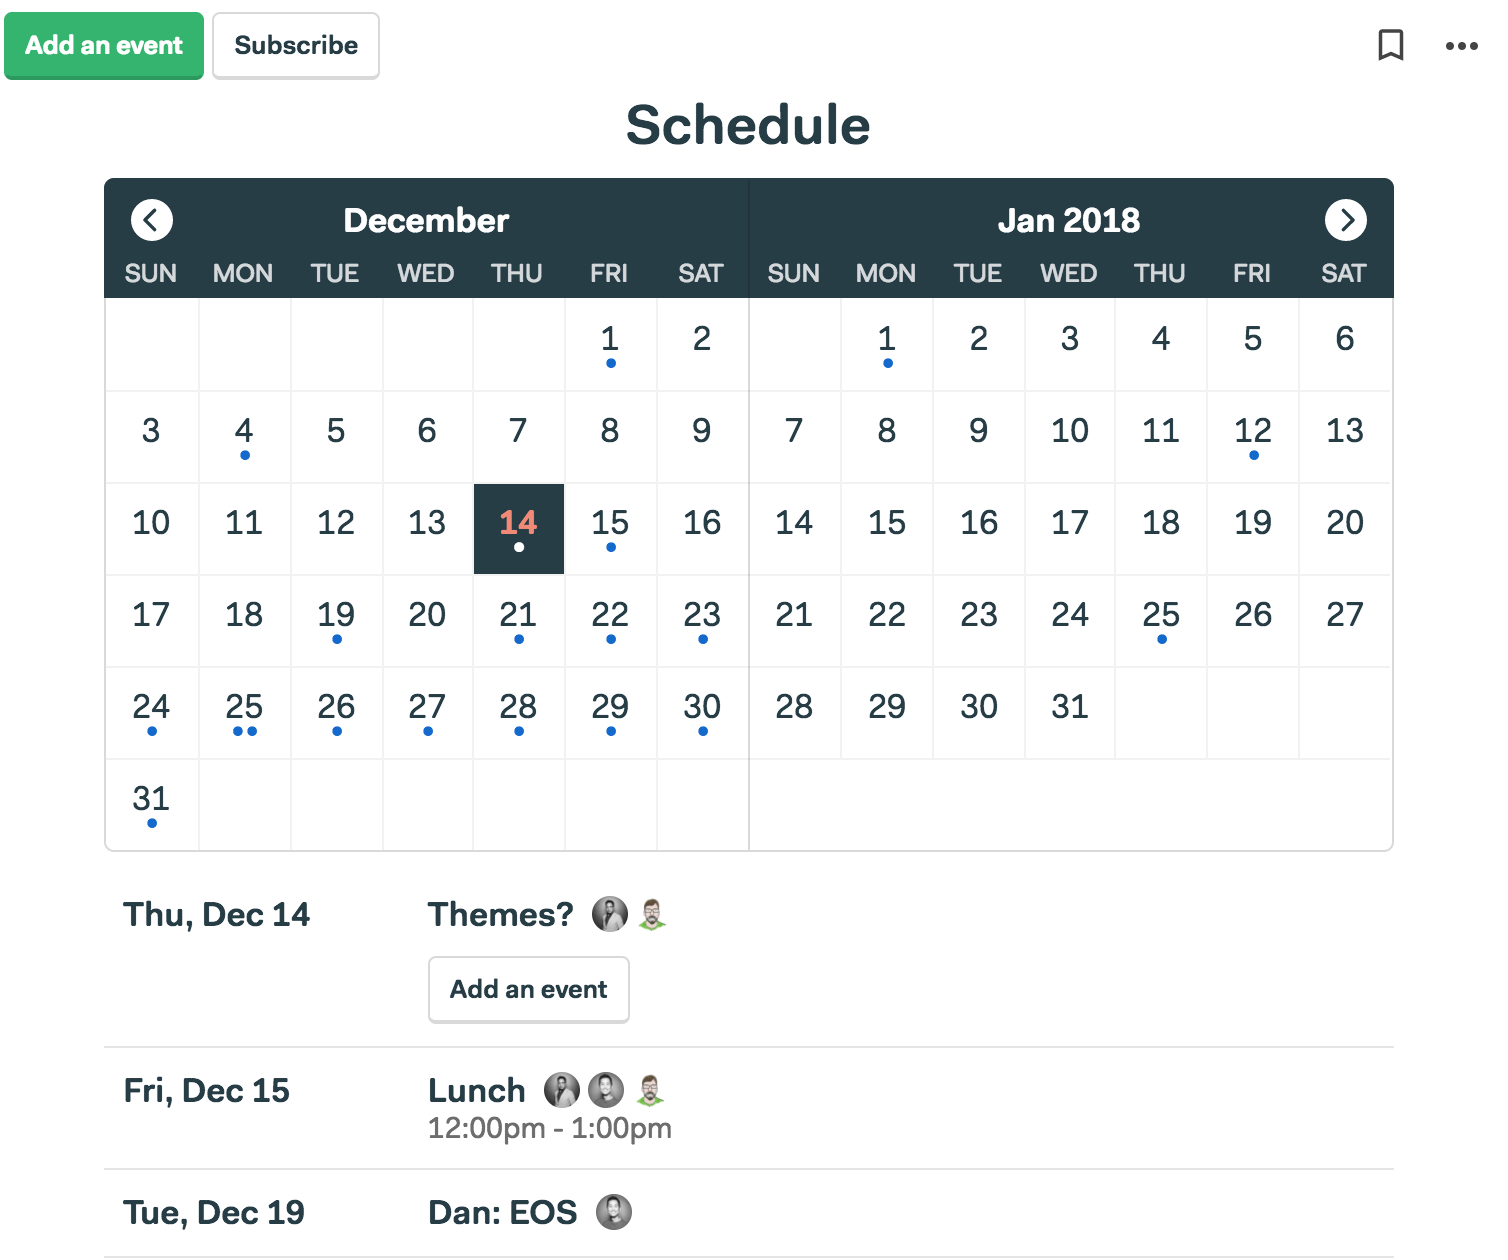Open the three-dot options menu
Viewport: 1508px width, 1260px height.
click(x=1461, y=46)
